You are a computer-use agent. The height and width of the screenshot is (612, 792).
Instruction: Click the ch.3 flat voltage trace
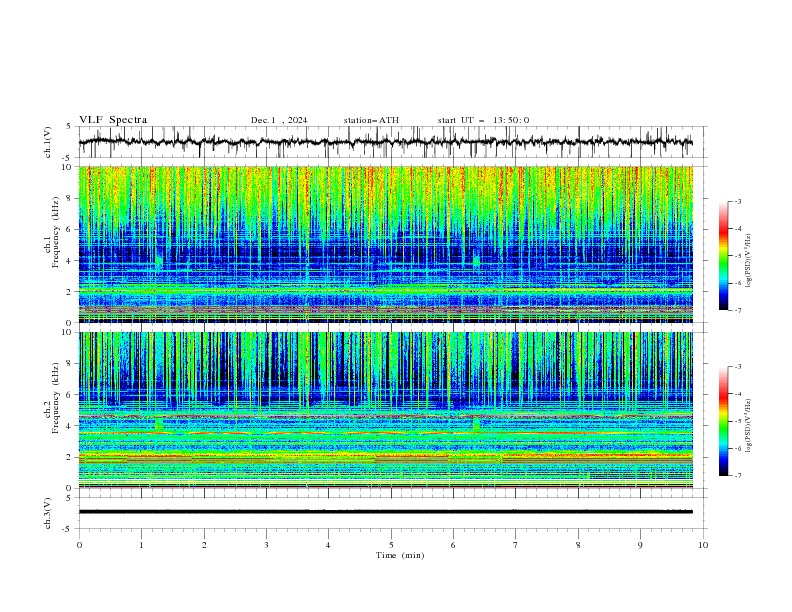coord(385,512)
